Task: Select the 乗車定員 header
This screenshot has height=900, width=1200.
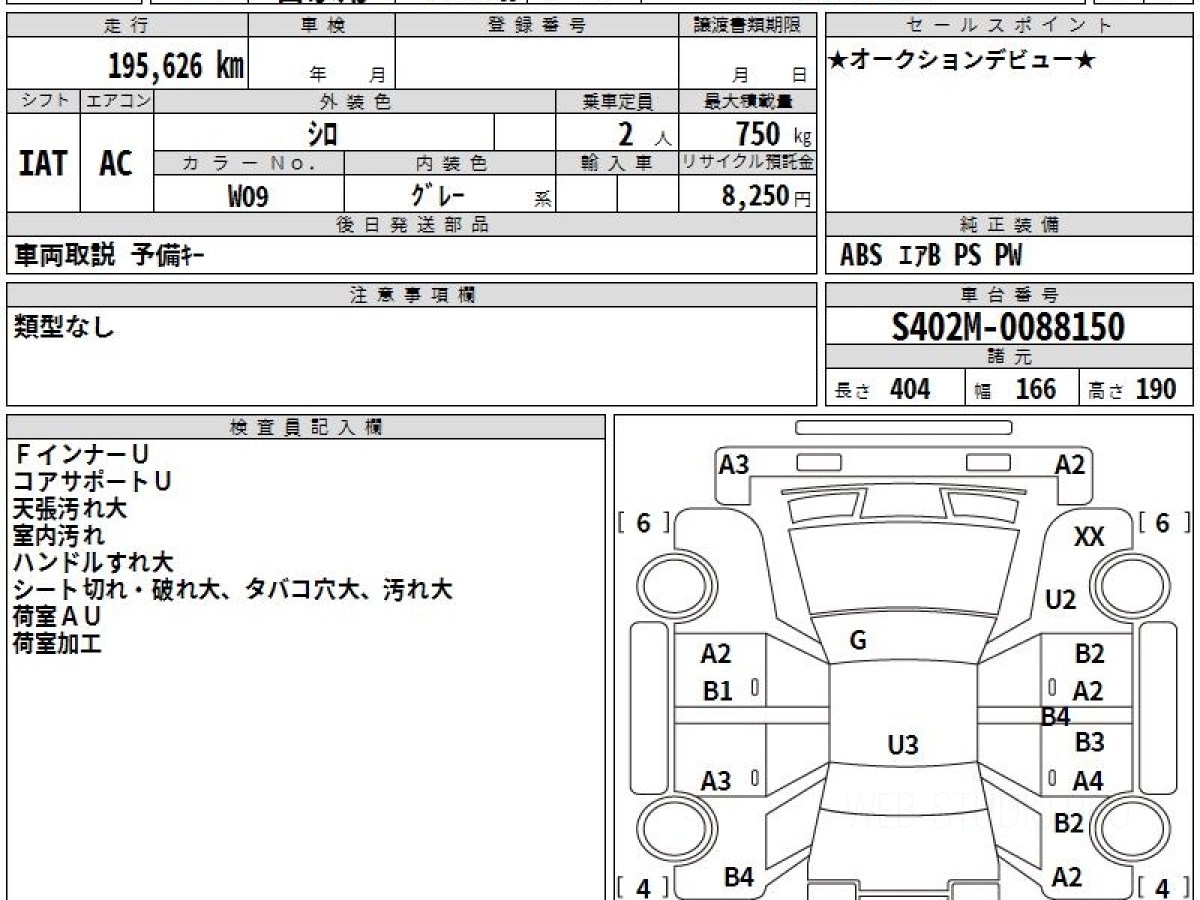Action: (x=617, y=101)
